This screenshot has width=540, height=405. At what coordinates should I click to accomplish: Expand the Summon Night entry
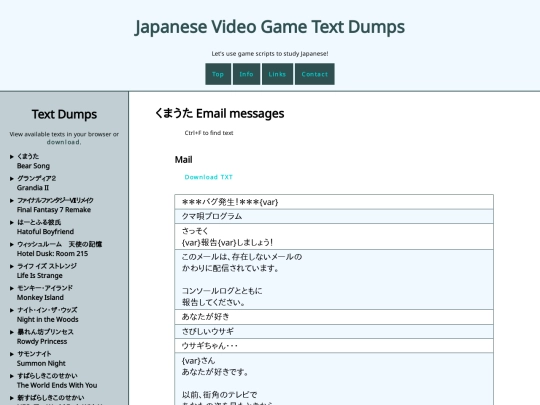12,354
